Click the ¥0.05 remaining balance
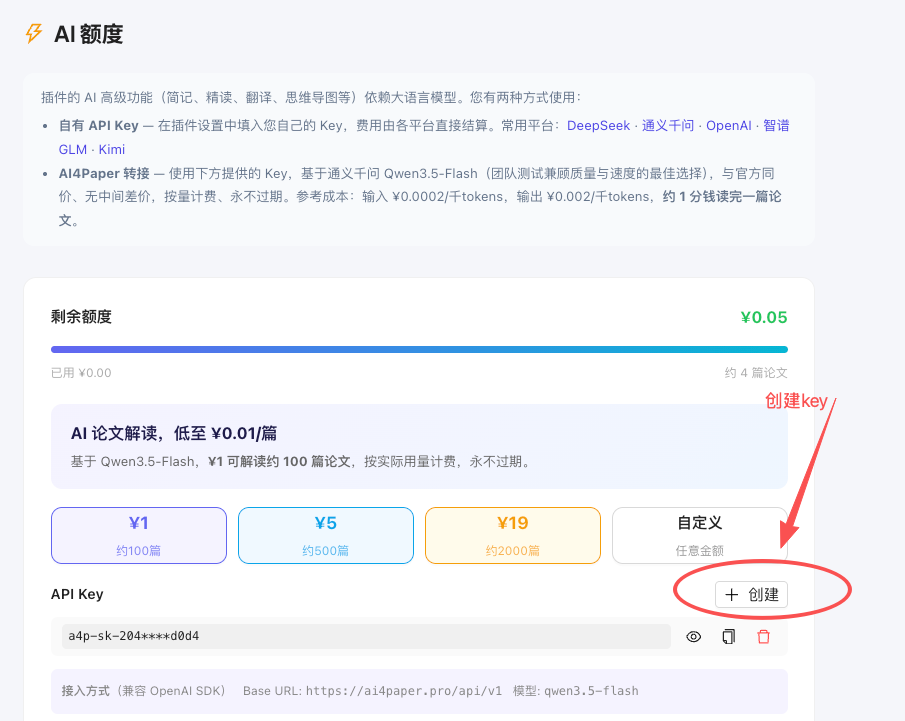The width and height of the screenshot is (905, 721). pyautogui.click(x=764, y=317)
